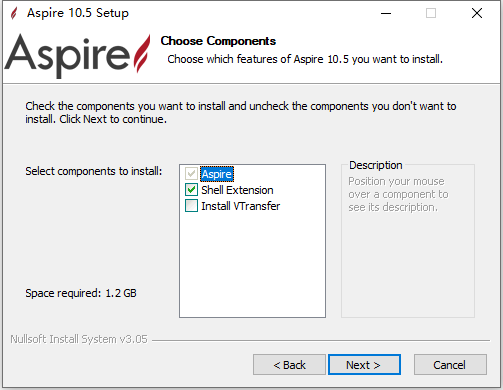Close the Aspire 10.5 Setup window
The width and height of the screenshot is (503, 390).
tap(477, 13)
